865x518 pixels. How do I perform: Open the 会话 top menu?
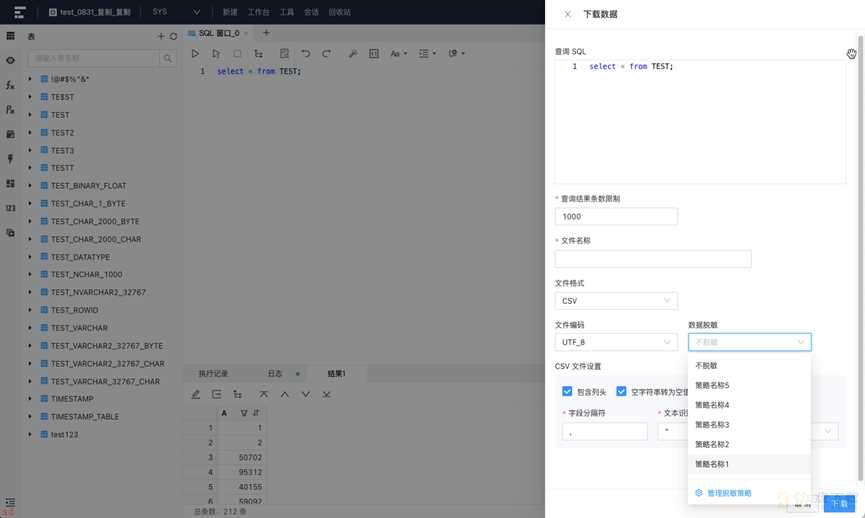[x=311, y=12]
